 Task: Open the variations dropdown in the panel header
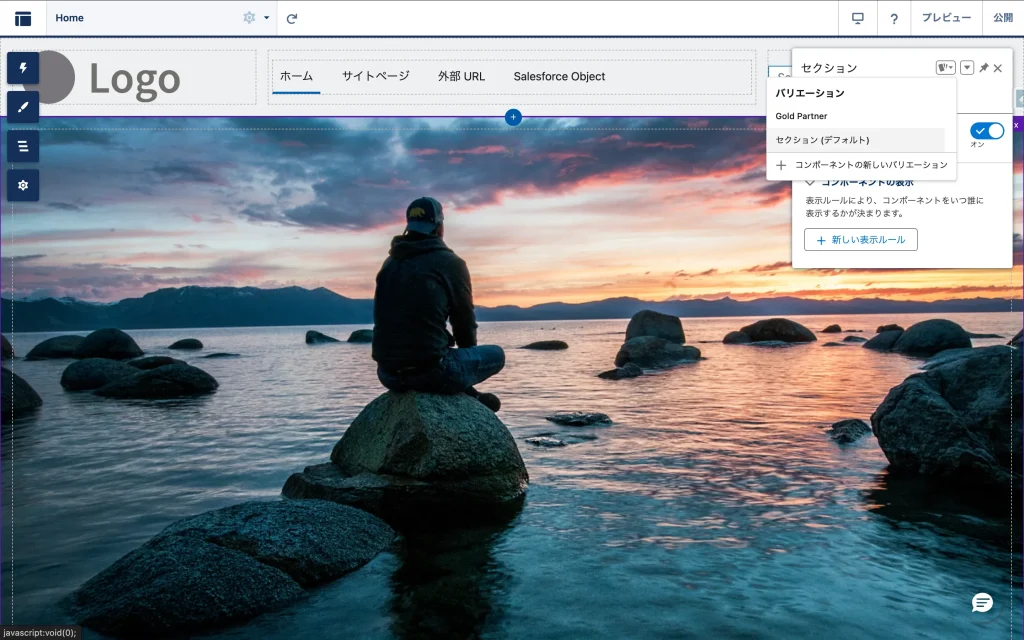pos(945,68)
